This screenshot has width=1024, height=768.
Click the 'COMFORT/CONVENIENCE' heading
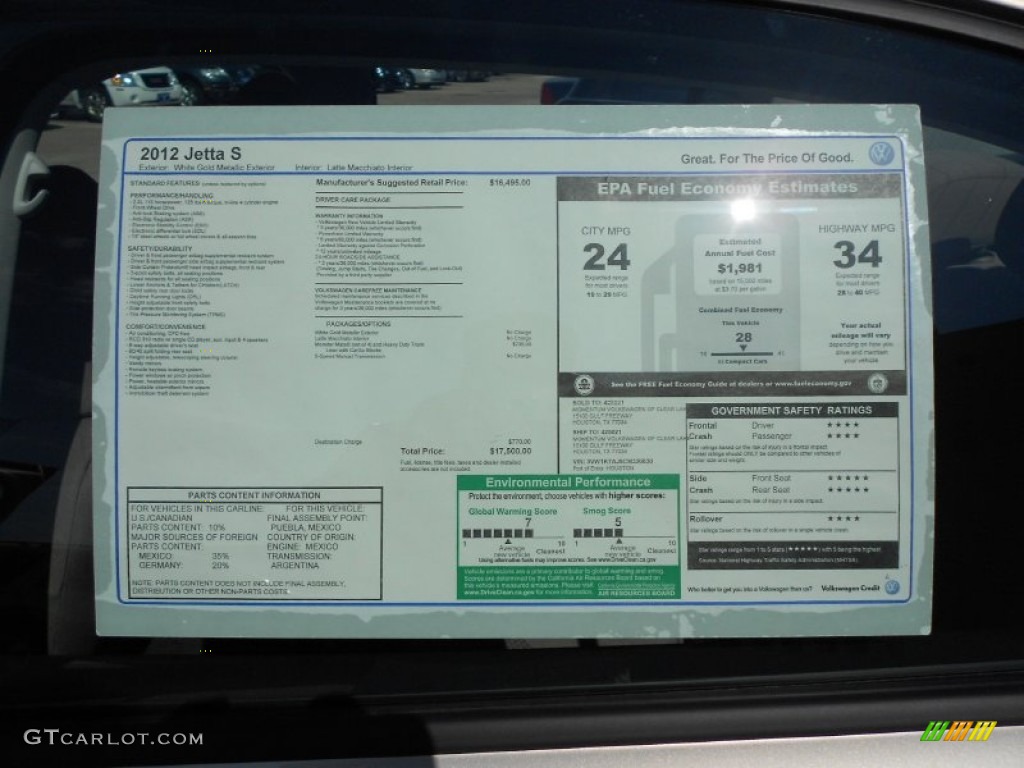(165, 327)
